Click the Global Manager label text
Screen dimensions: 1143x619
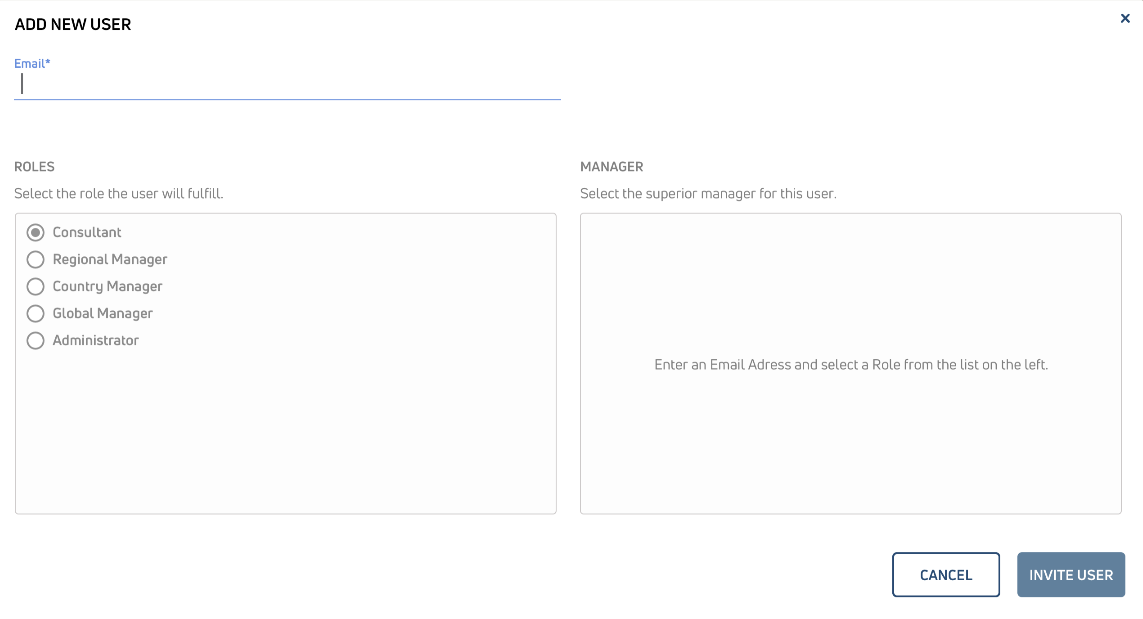coord(103,313)
